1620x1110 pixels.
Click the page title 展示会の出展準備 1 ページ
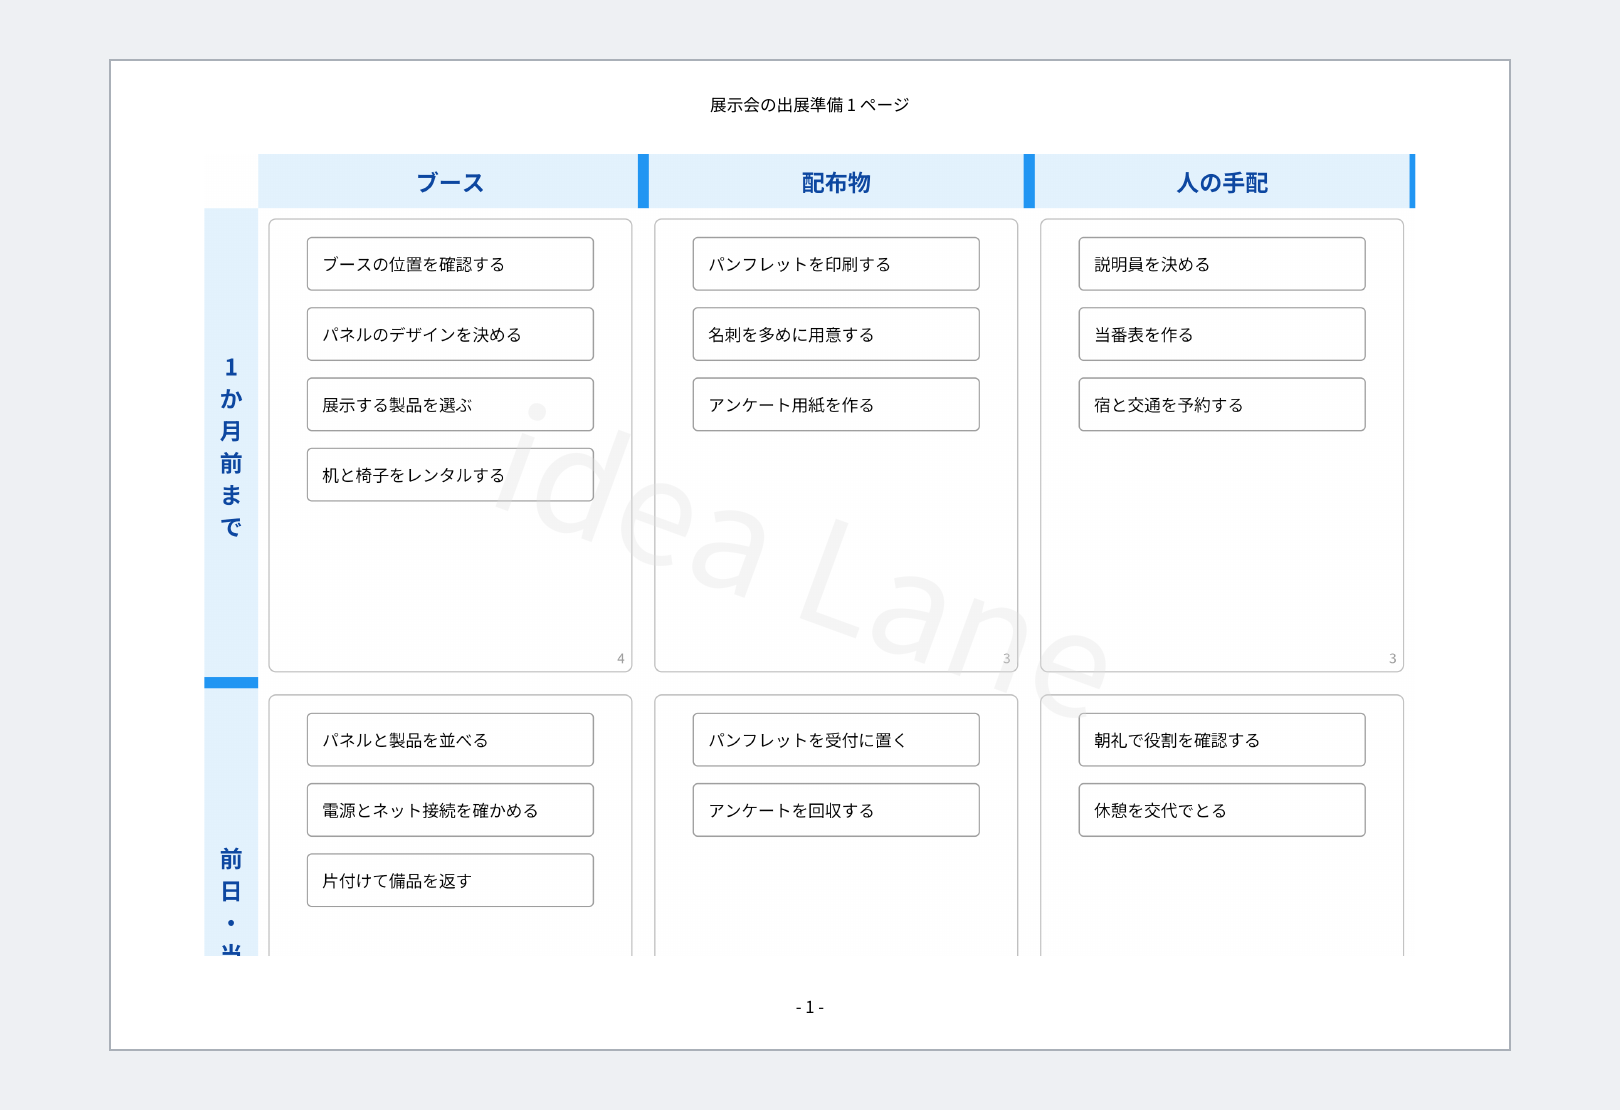(x=810, y=105)
